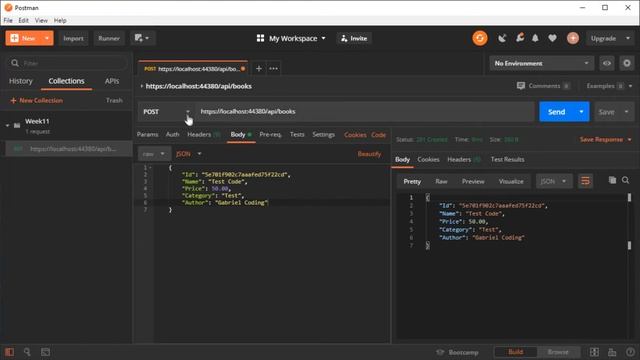
Task: Click the status bar icon beside help
Action: (612, 352)
